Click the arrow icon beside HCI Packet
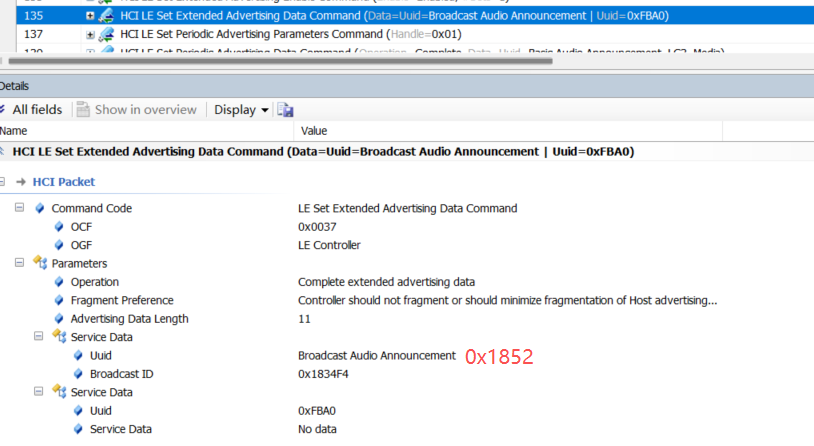 tap(21, 182)
